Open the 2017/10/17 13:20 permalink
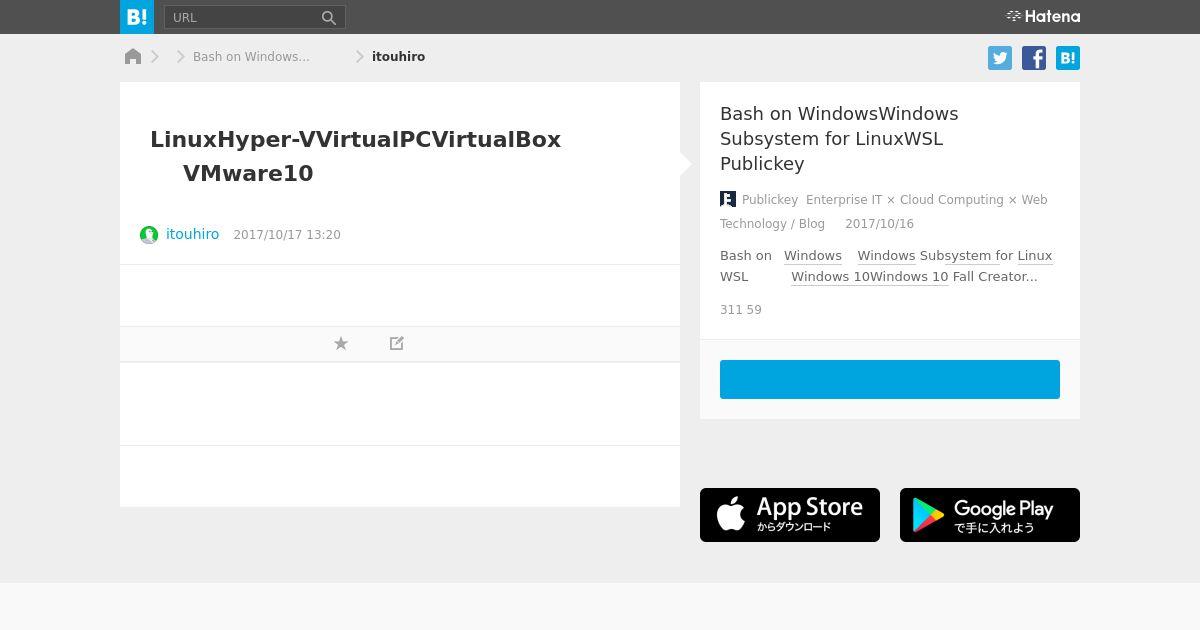Viewport: 1200px width, 630px height. [x=287, y=235]
